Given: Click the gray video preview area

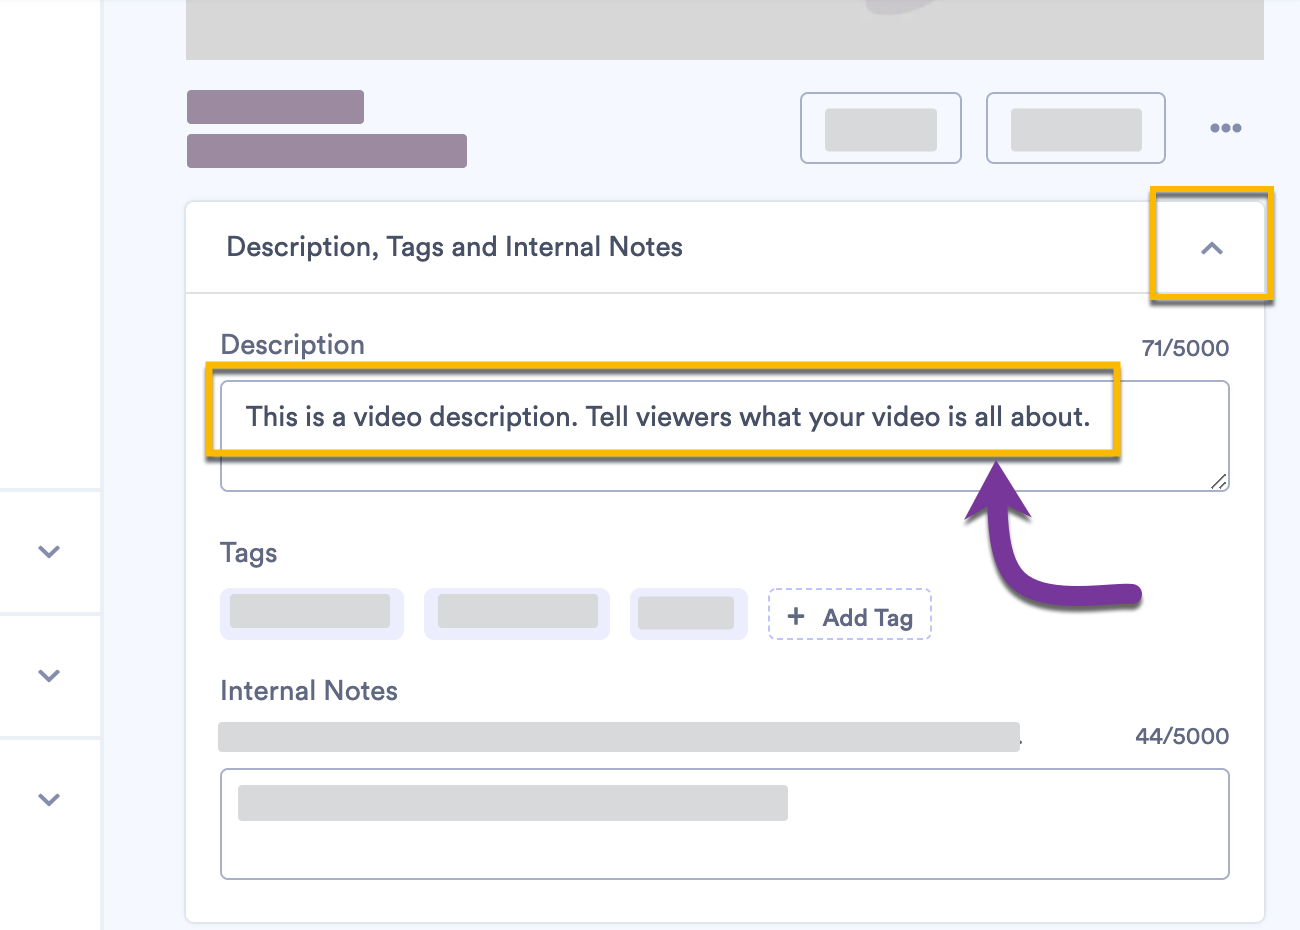Looking at the screenshot, I should click(724, 30).
